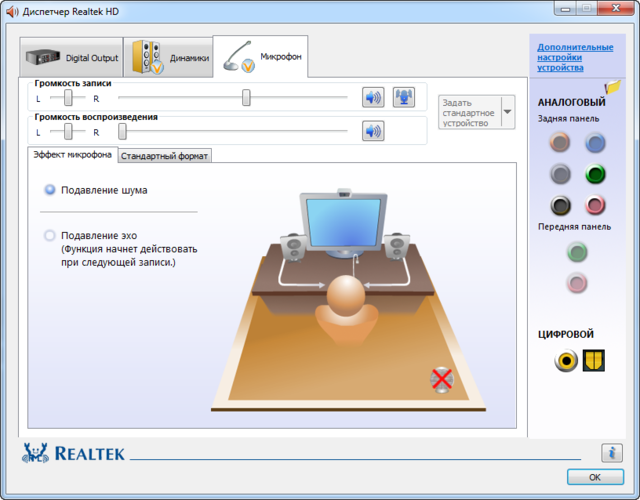Image resolution: width=640 pixels, height=500 pixels.
Task: Click the pink rear panel jack
Action: 595,205
